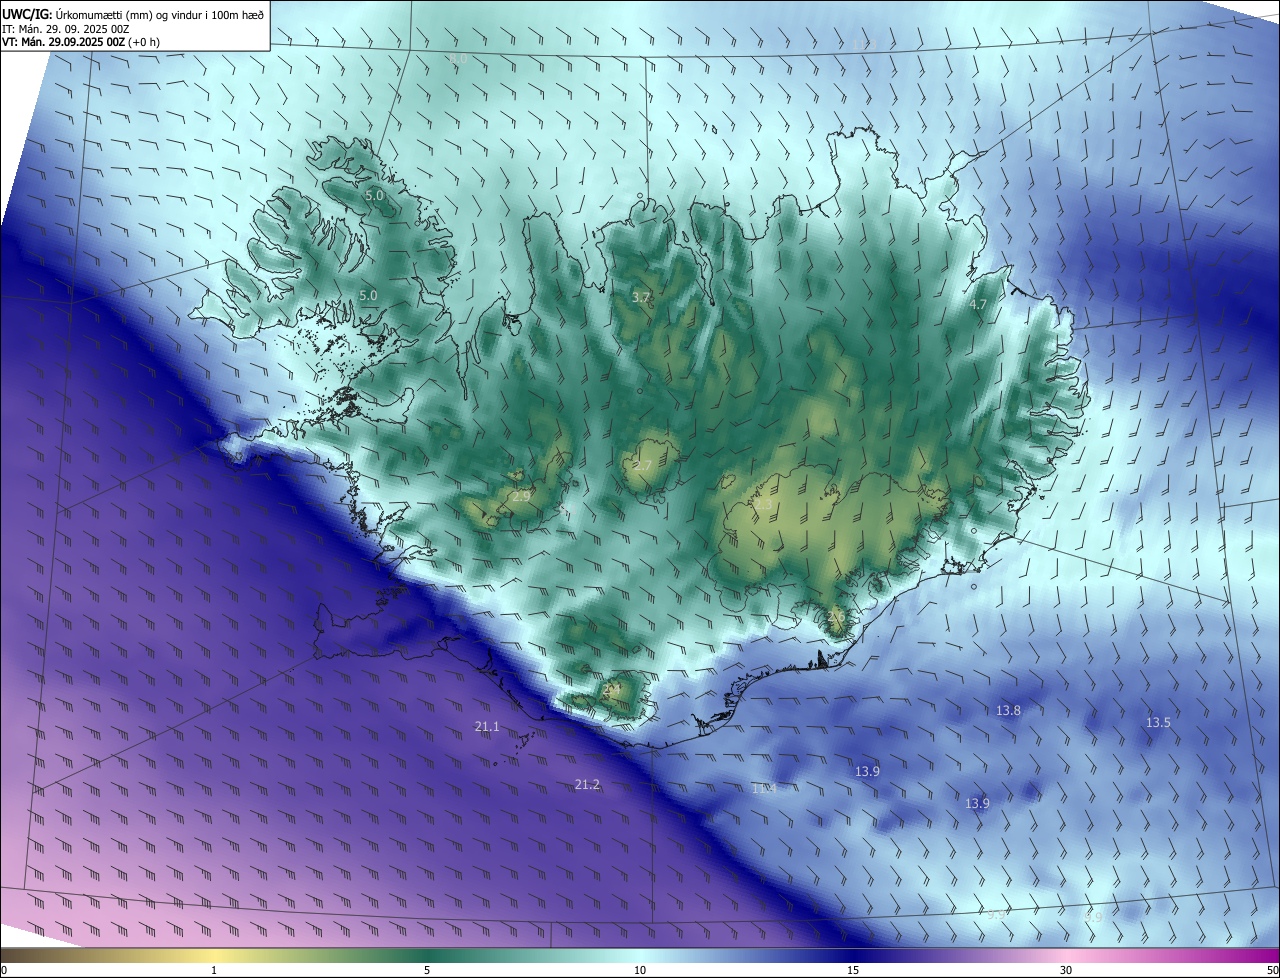Click the '1' tick on the color scale
This screenshot has height=978, width=1280.
click(x=215, y=970)
